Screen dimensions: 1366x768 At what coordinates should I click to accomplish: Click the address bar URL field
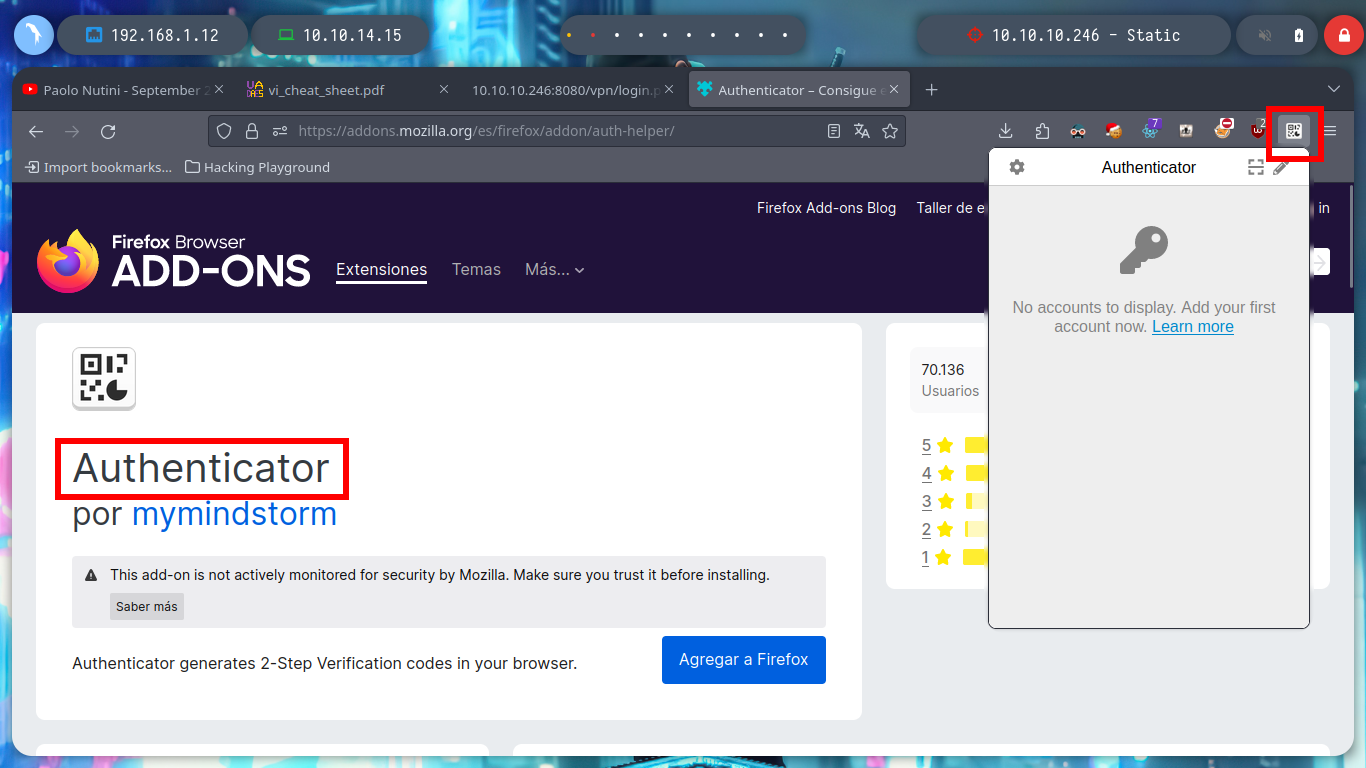coord(556,131)
